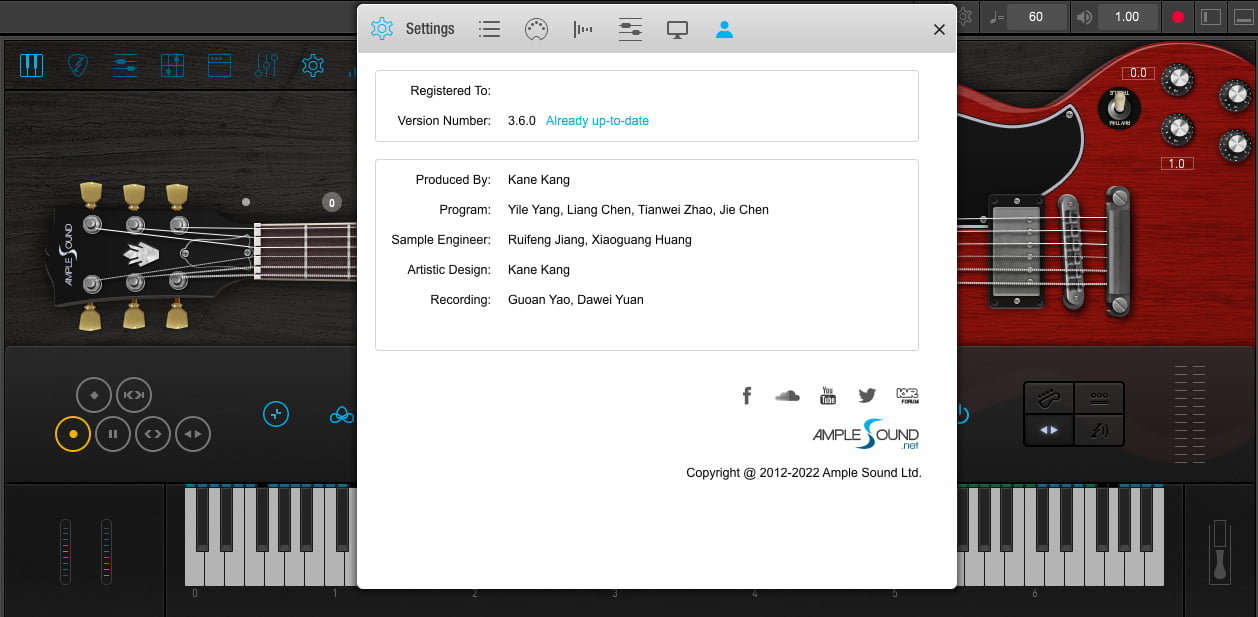Open the monitor display tab in Settings
The height and width of the screenshot is (617, 1258).
click(677, 30)
